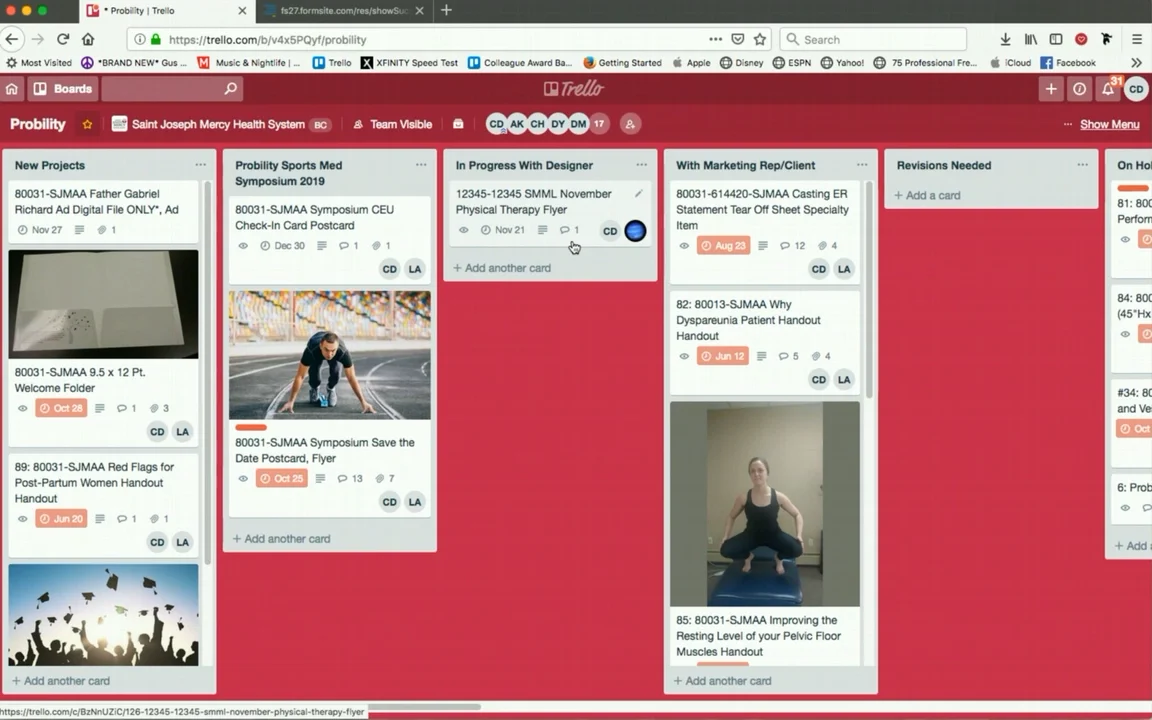Show all 17 more board members
1152x720 pixels.
pos(600,124)
